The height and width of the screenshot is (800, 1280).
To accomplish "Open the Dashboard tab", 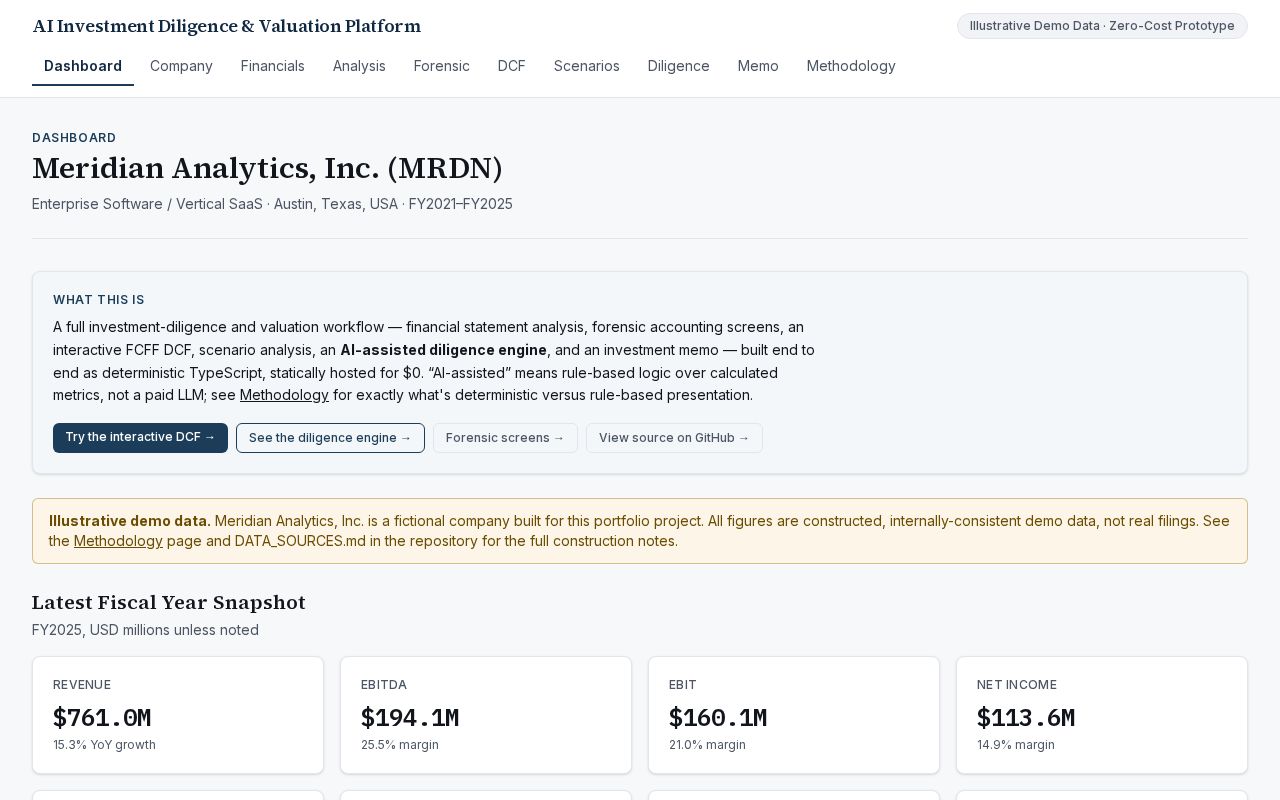I will pyautogui.click(x=83, y=66).
